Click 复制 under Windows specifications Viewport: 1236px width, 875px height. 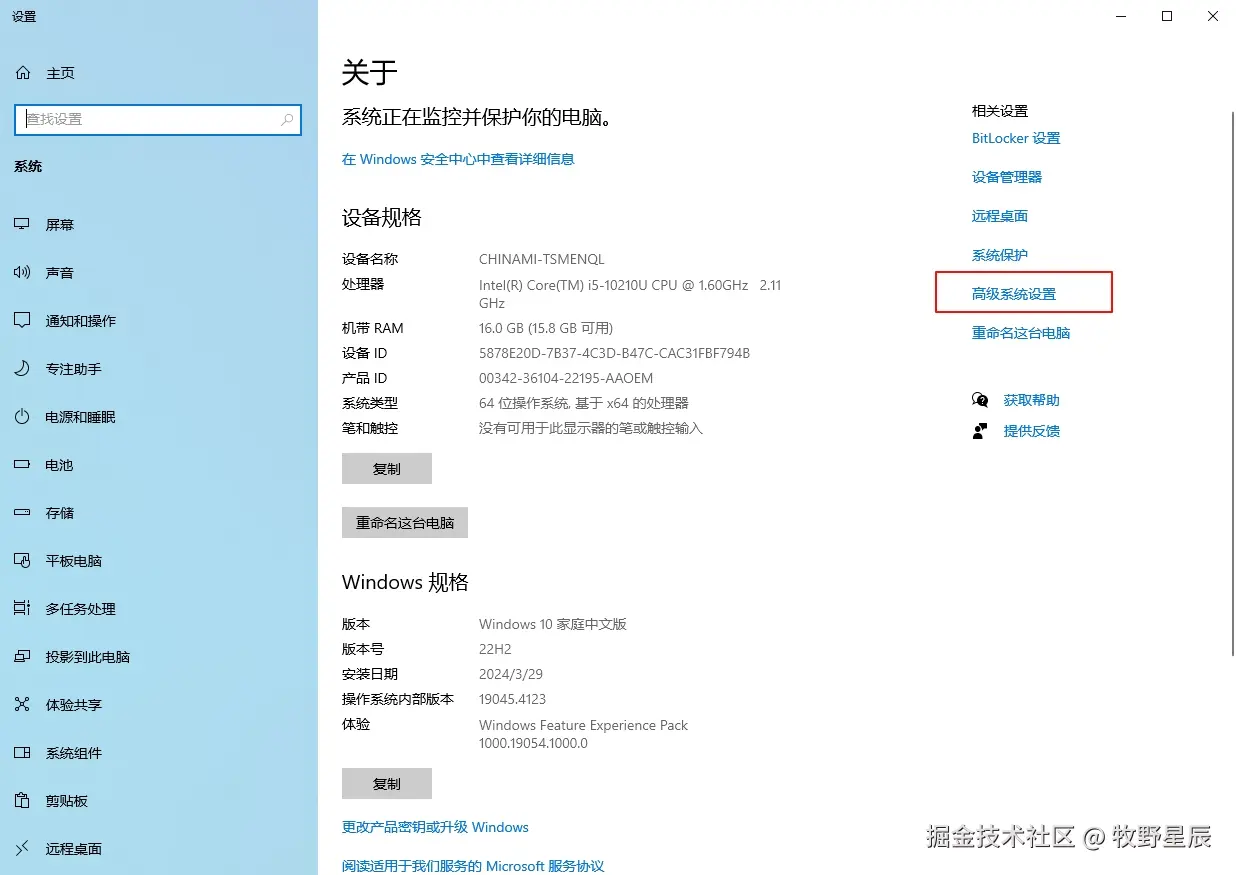coord(387,783)
